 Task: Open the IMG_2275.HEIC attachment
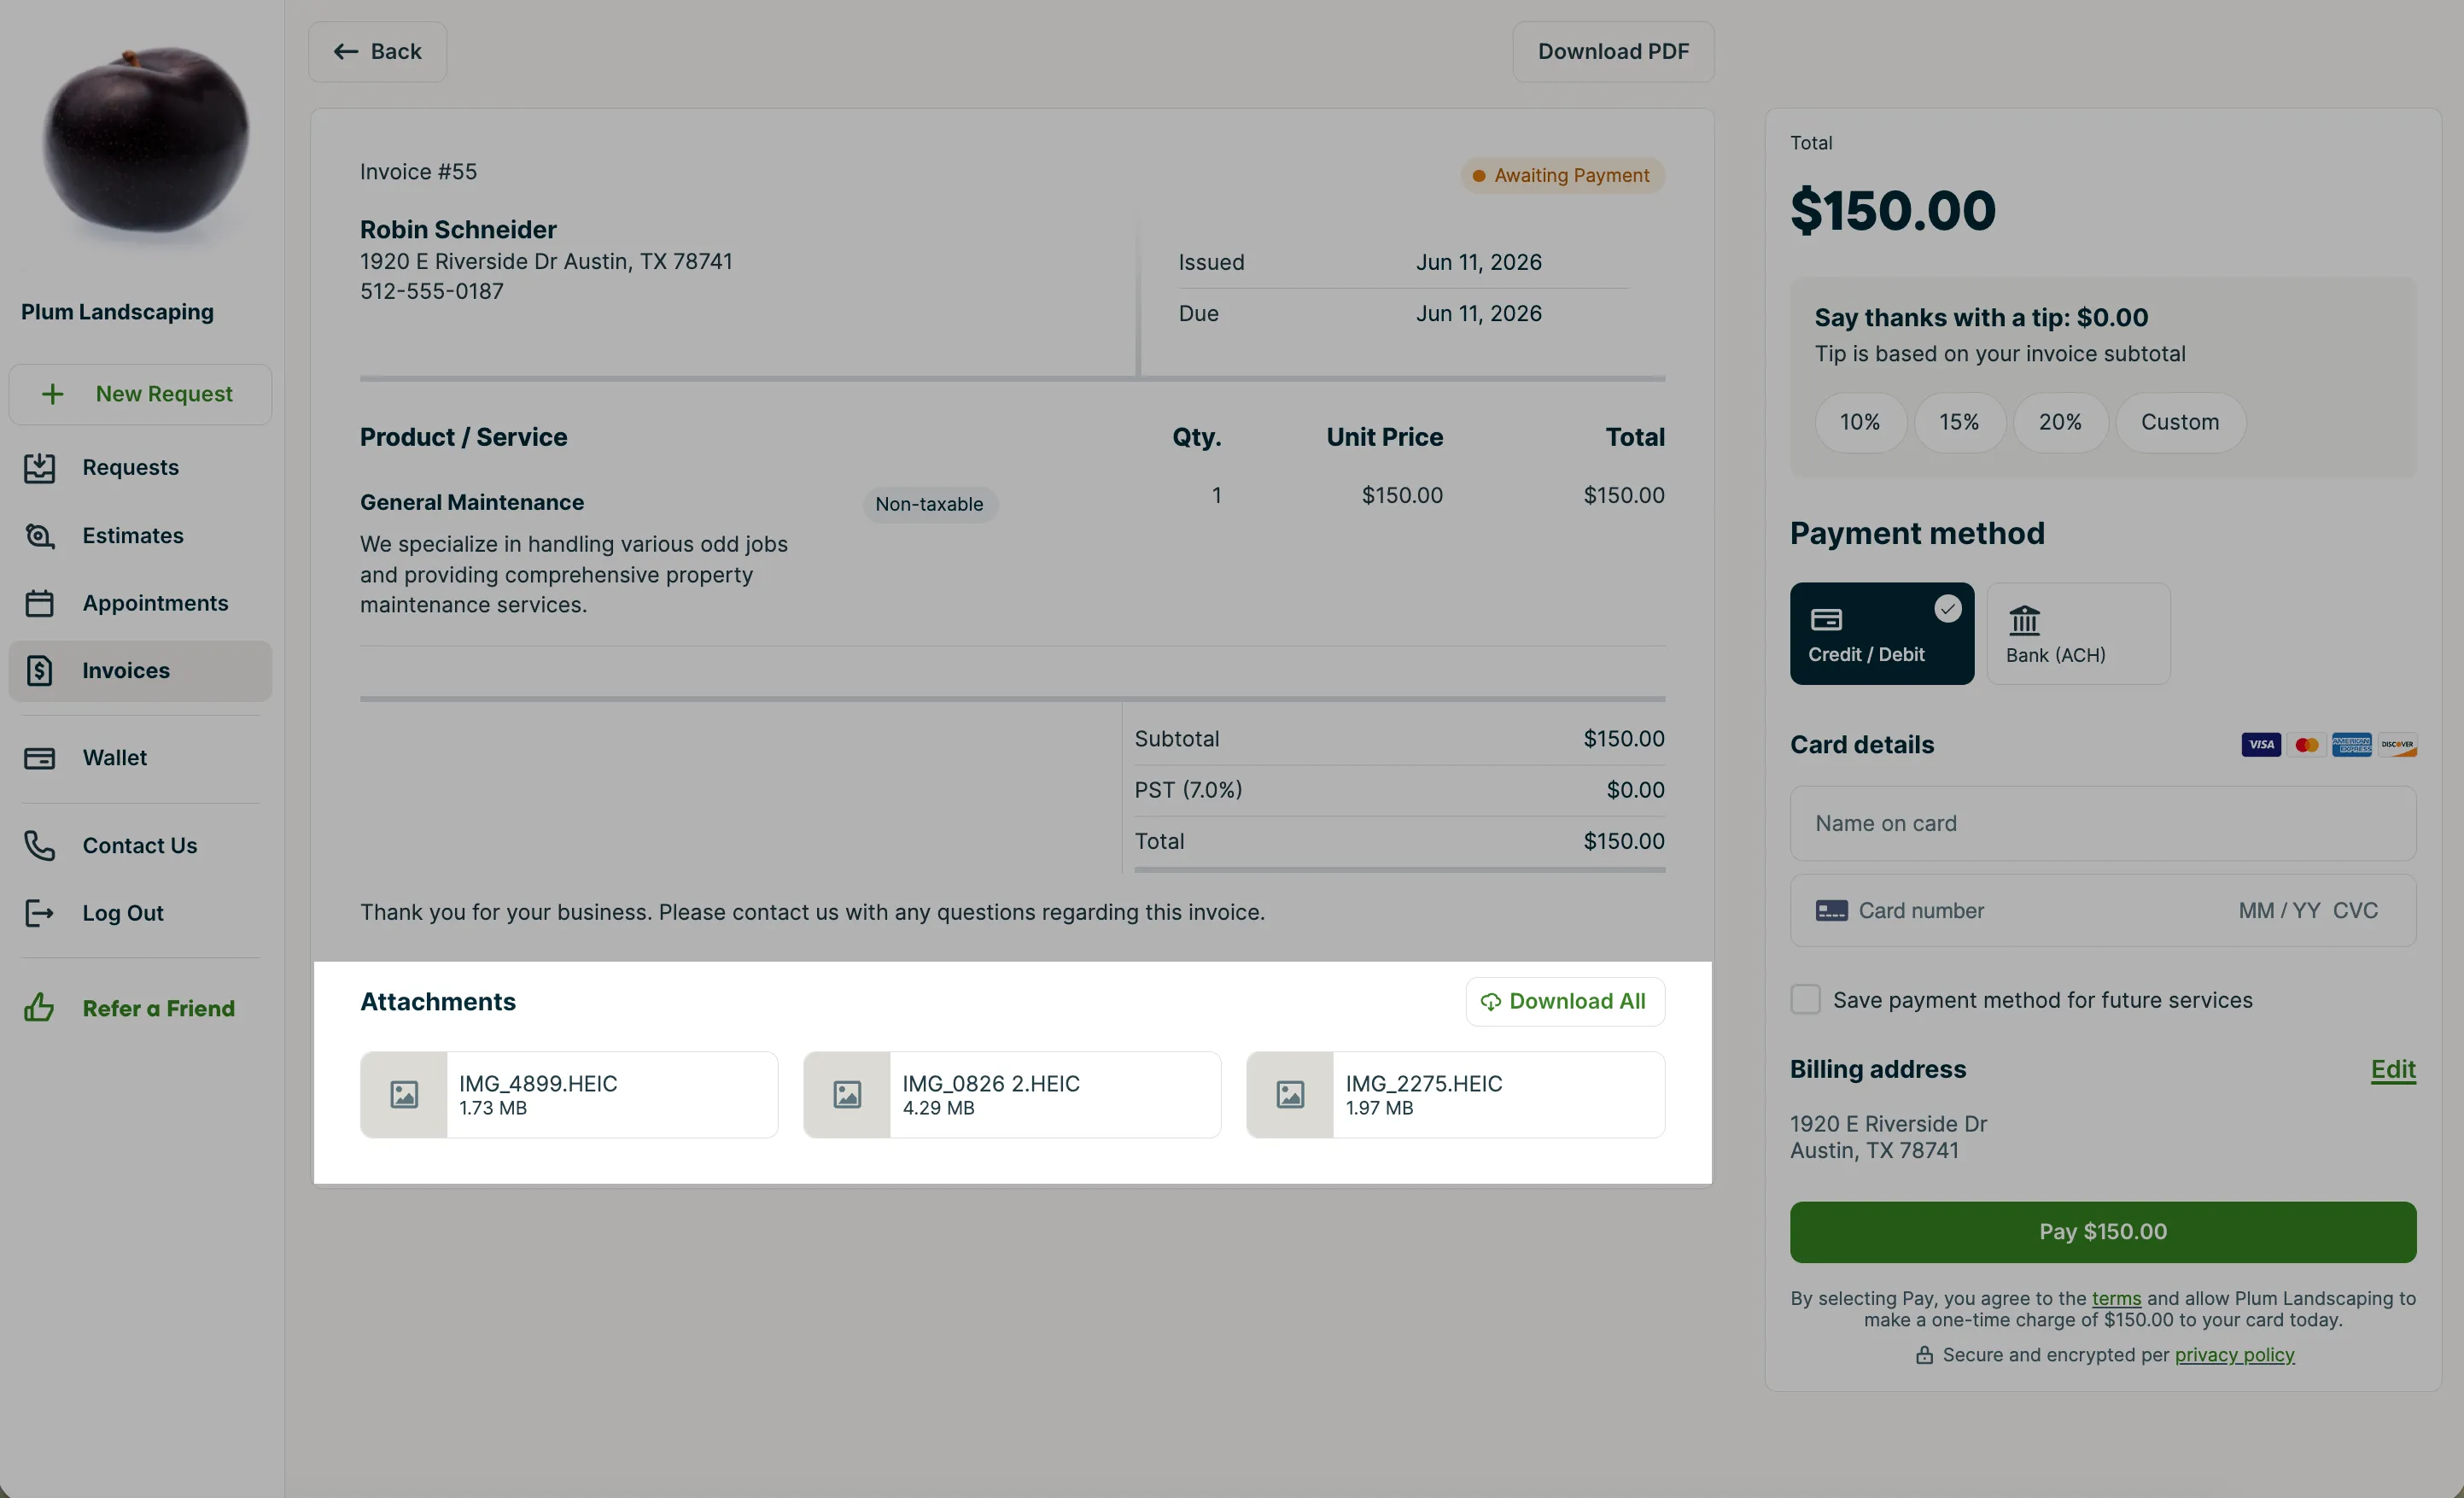coord(1455,1095)
